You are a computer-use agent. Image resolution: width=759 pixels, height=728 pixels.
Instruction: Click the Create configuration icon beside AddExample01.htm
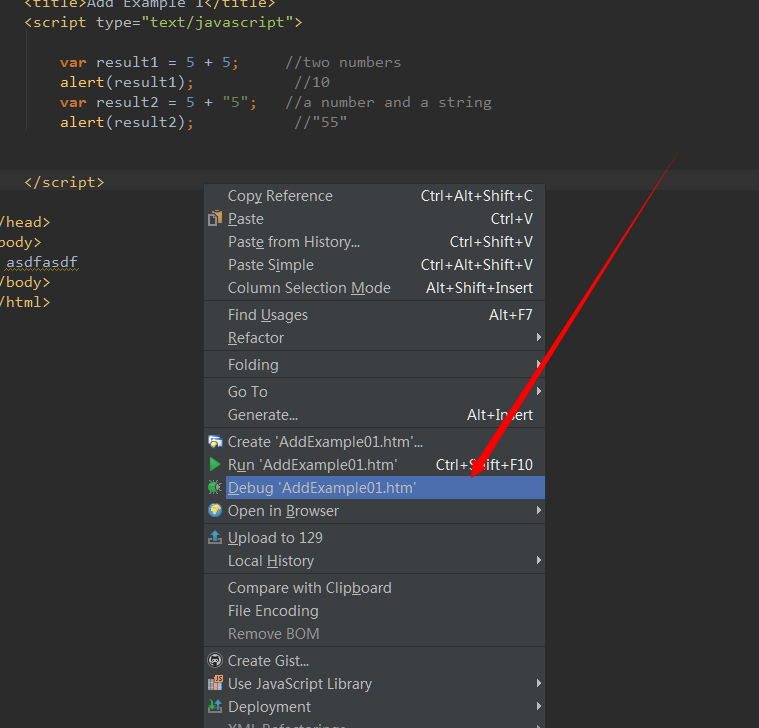tap(215, 442)
